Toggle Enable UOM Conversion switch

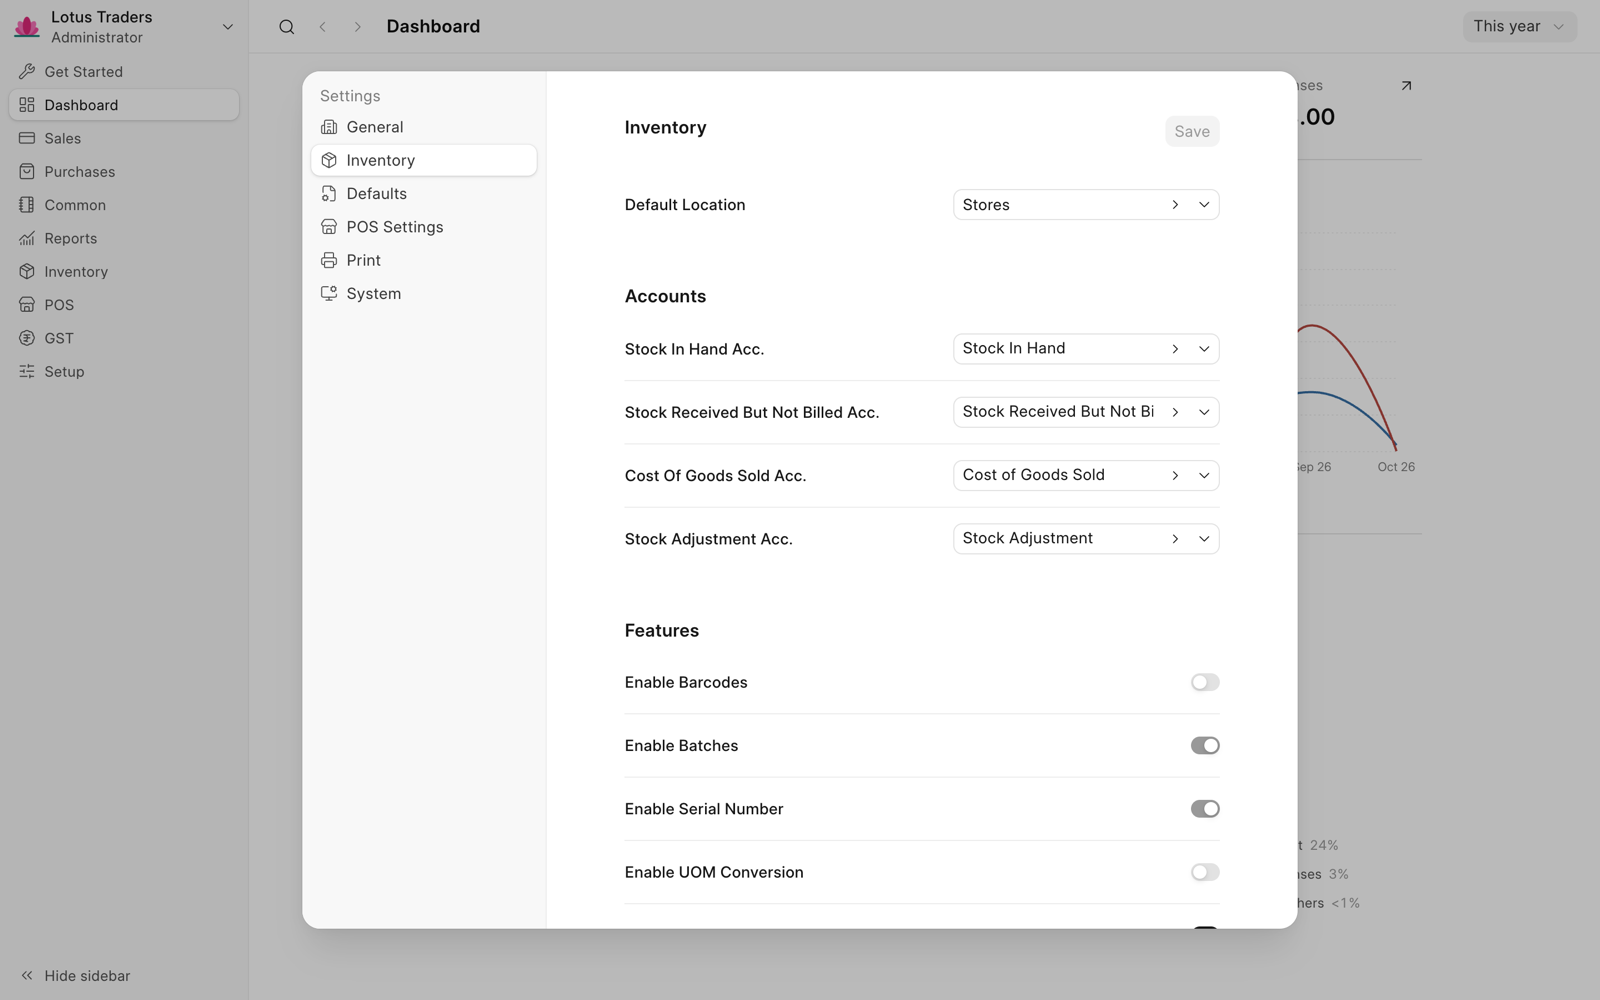point(1205,872)
